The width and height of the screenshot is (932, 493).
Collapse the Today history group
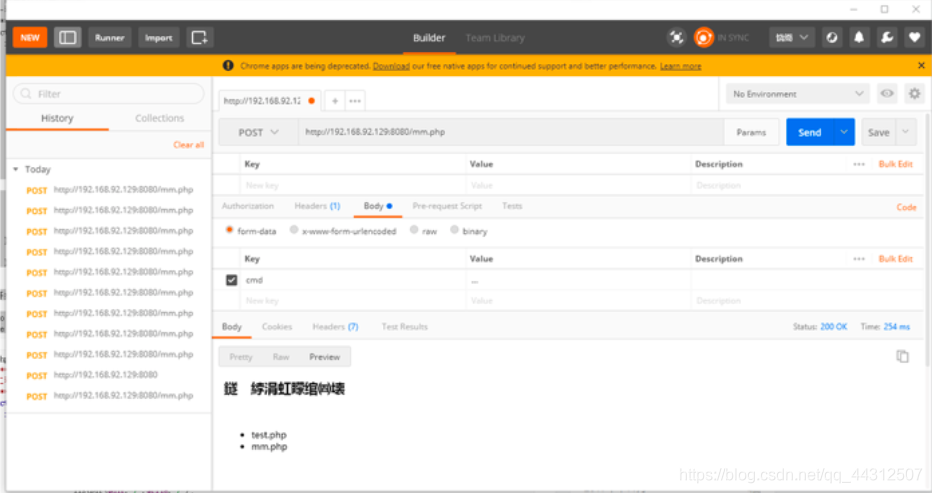point(16,169)
